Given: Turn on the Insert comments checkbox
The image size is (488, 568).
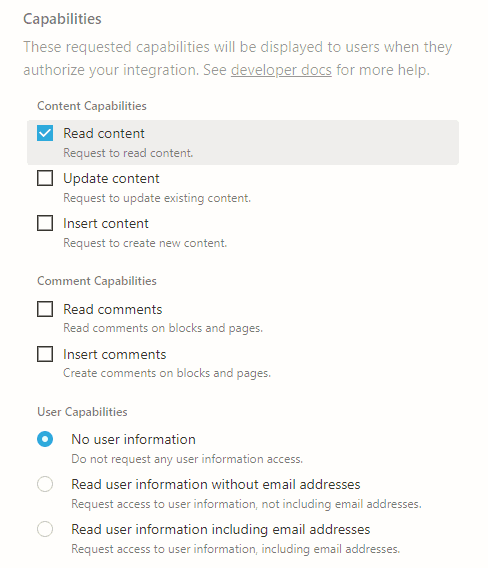Looking at the screenshot, I should (x=45, y=354).
